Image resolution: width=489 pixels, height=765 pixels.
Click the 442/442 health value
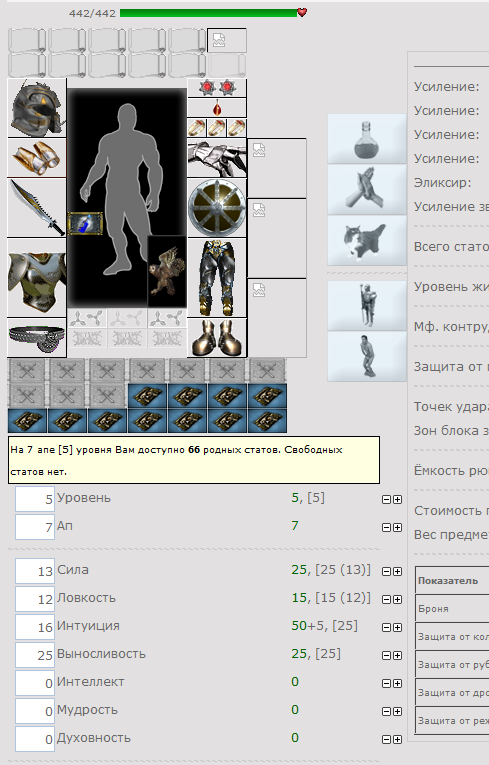pyautogui.click(x=92, y=13)
